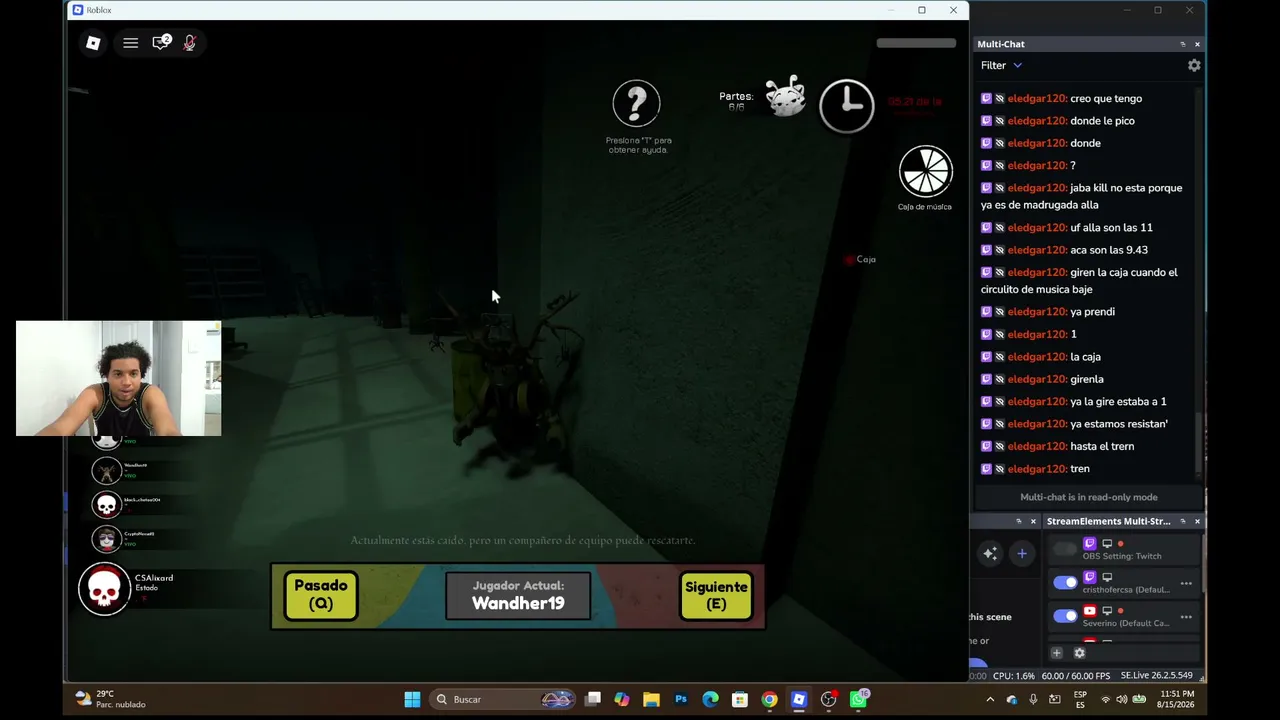Pop out the Multi-Chat dock
This screenshot has width=1280, height=720.
[x=1183, y=44]
